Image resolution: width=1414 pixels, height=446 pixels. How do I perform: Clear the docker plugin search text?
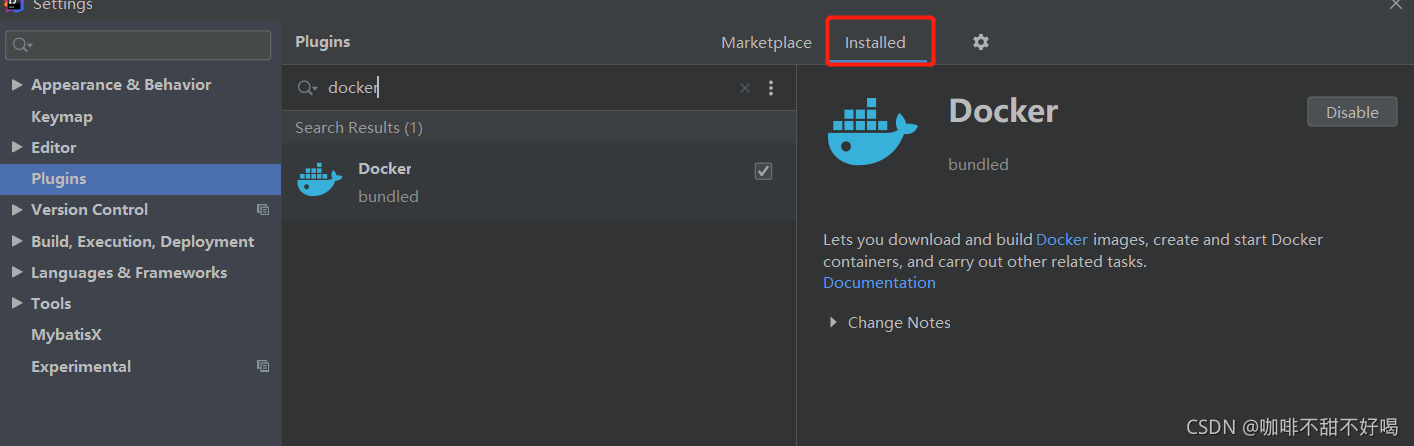point(745,88)
